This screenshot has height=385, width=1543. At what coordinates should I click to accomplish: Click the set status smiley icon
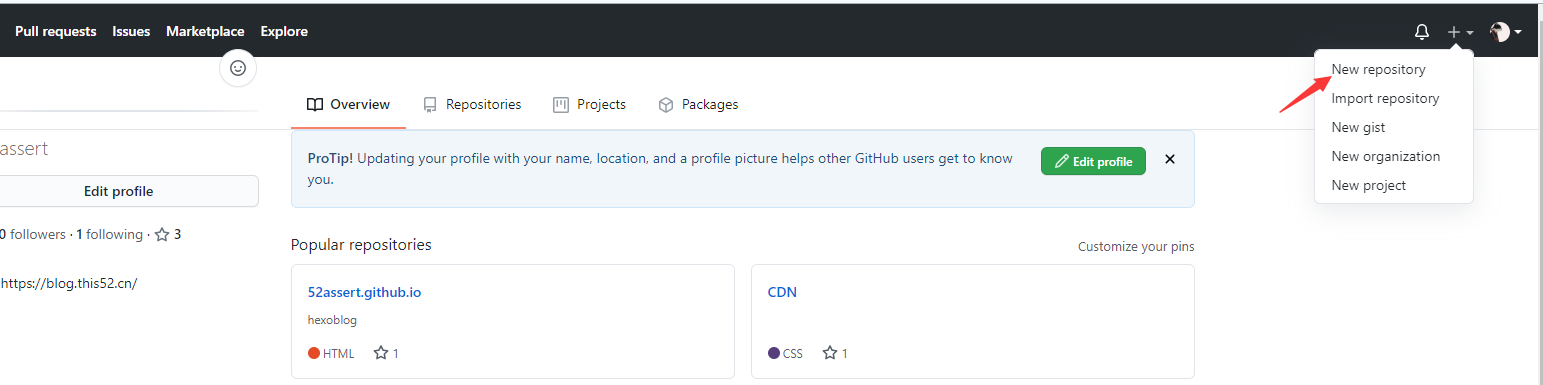click(238, 68)
